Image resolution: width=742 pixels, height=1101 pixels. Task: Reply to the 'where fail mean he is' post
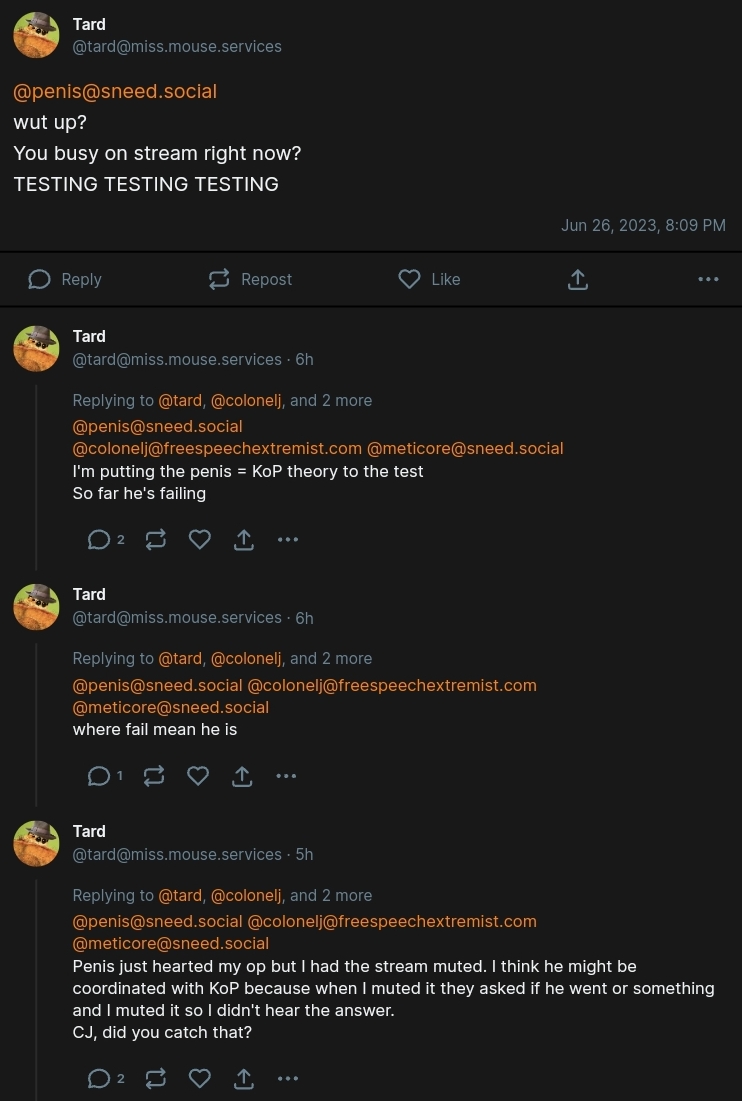point(100,776)
